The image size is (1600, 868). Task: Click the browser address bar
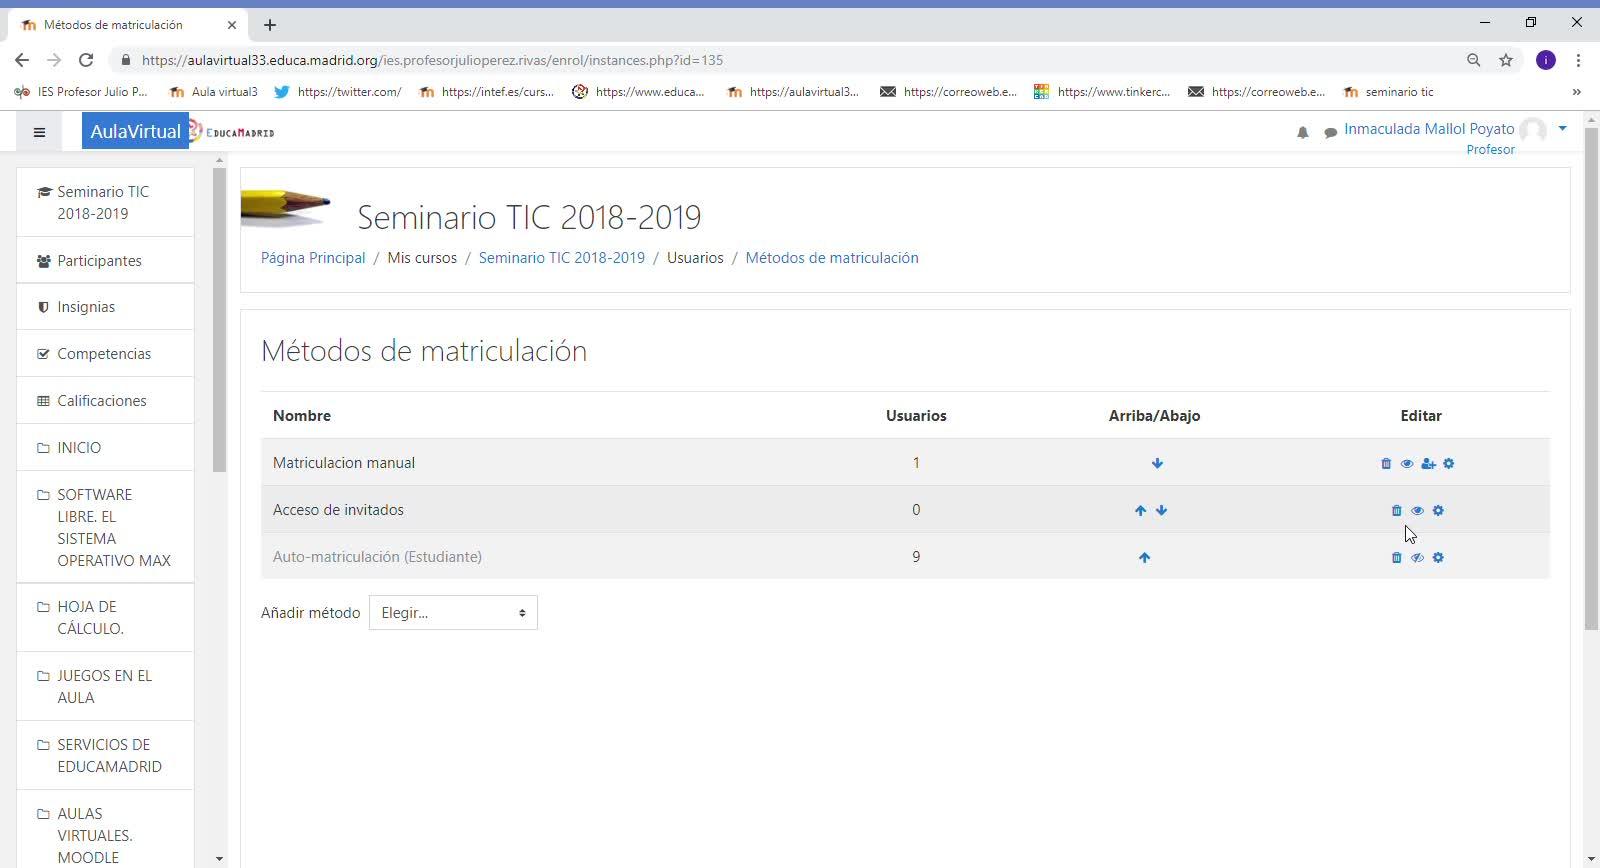point(700,60)
